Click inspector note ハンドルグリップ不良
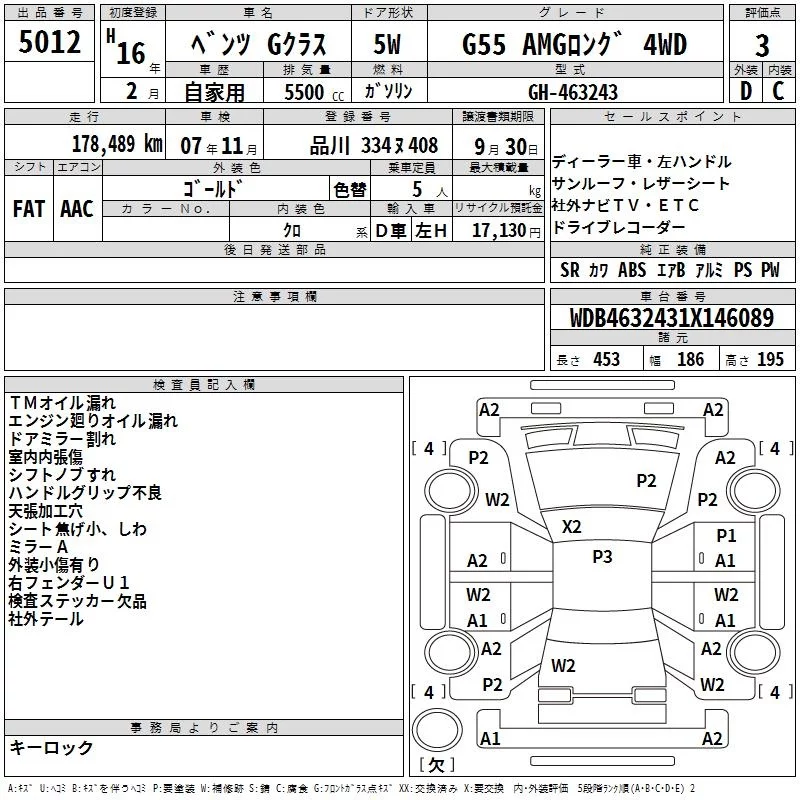 [85, 492]
